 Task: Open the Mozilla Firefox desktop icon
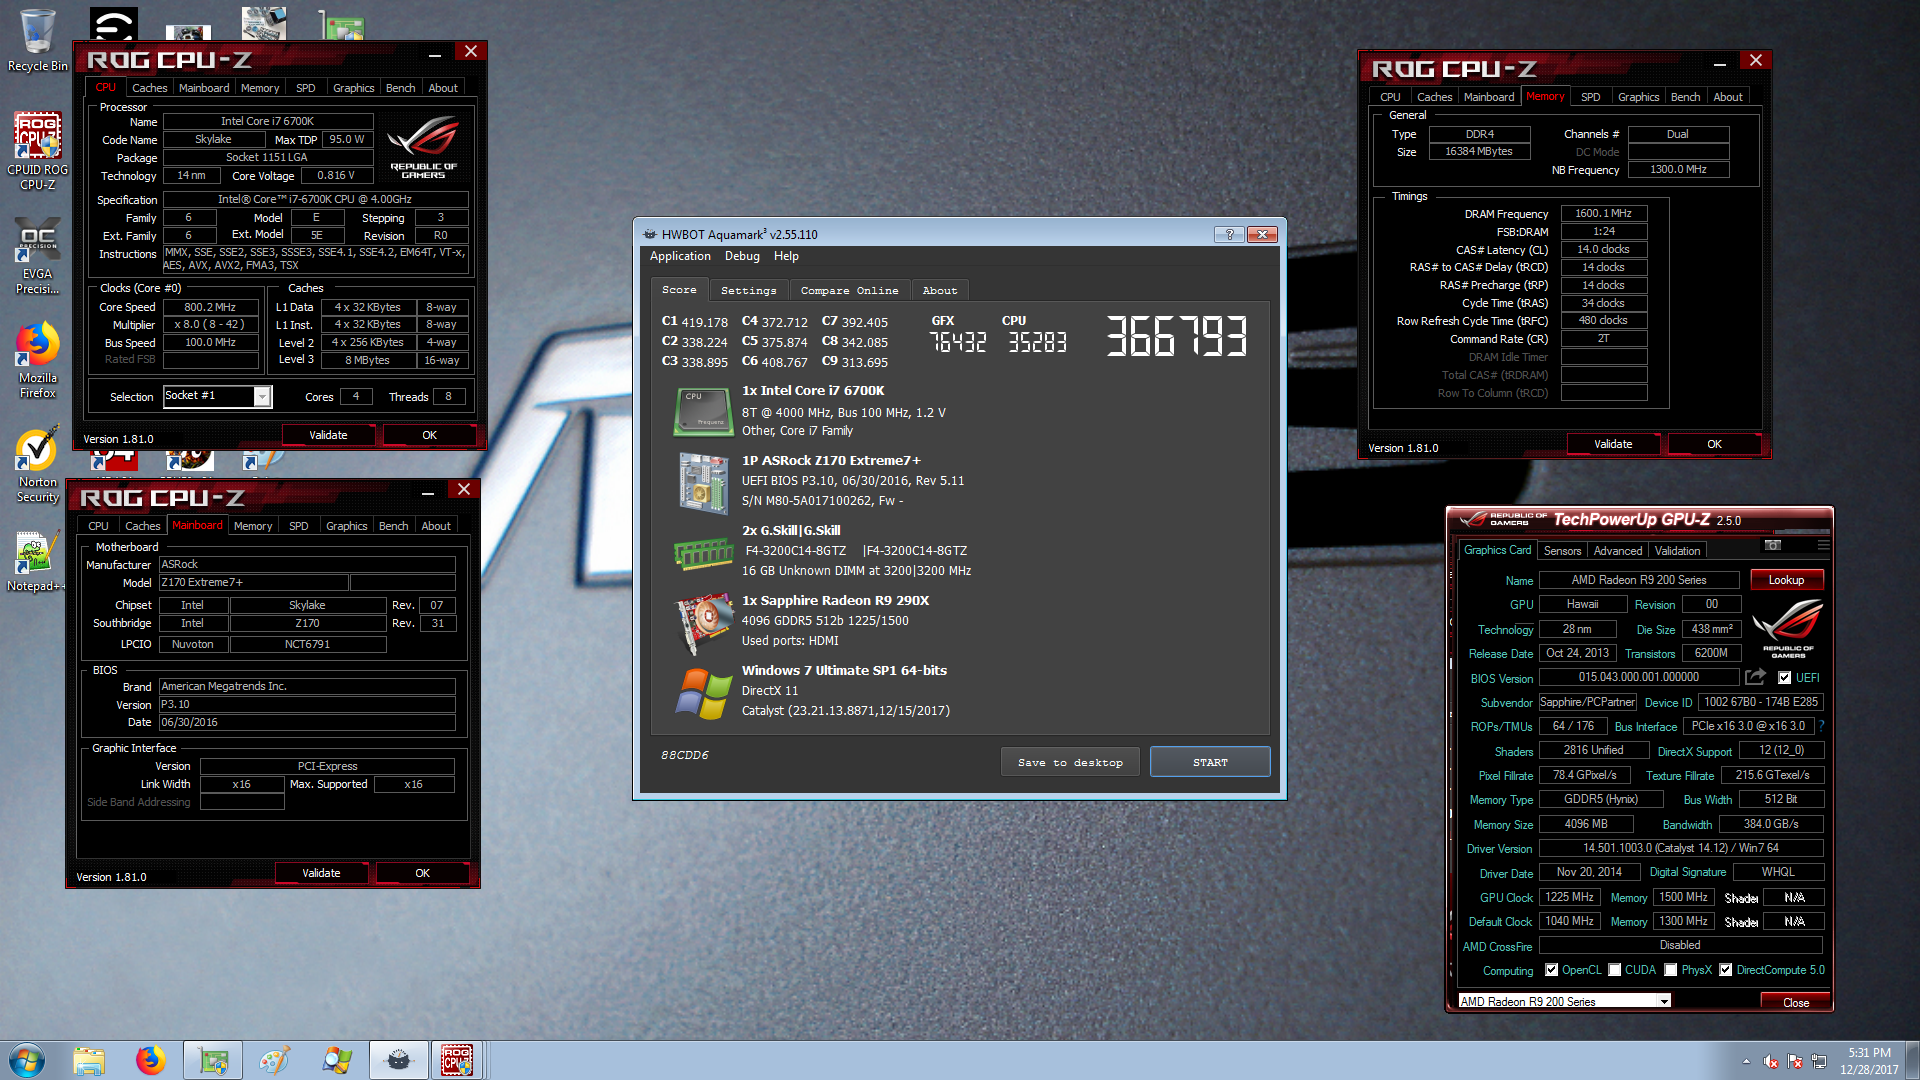[37, 360]
